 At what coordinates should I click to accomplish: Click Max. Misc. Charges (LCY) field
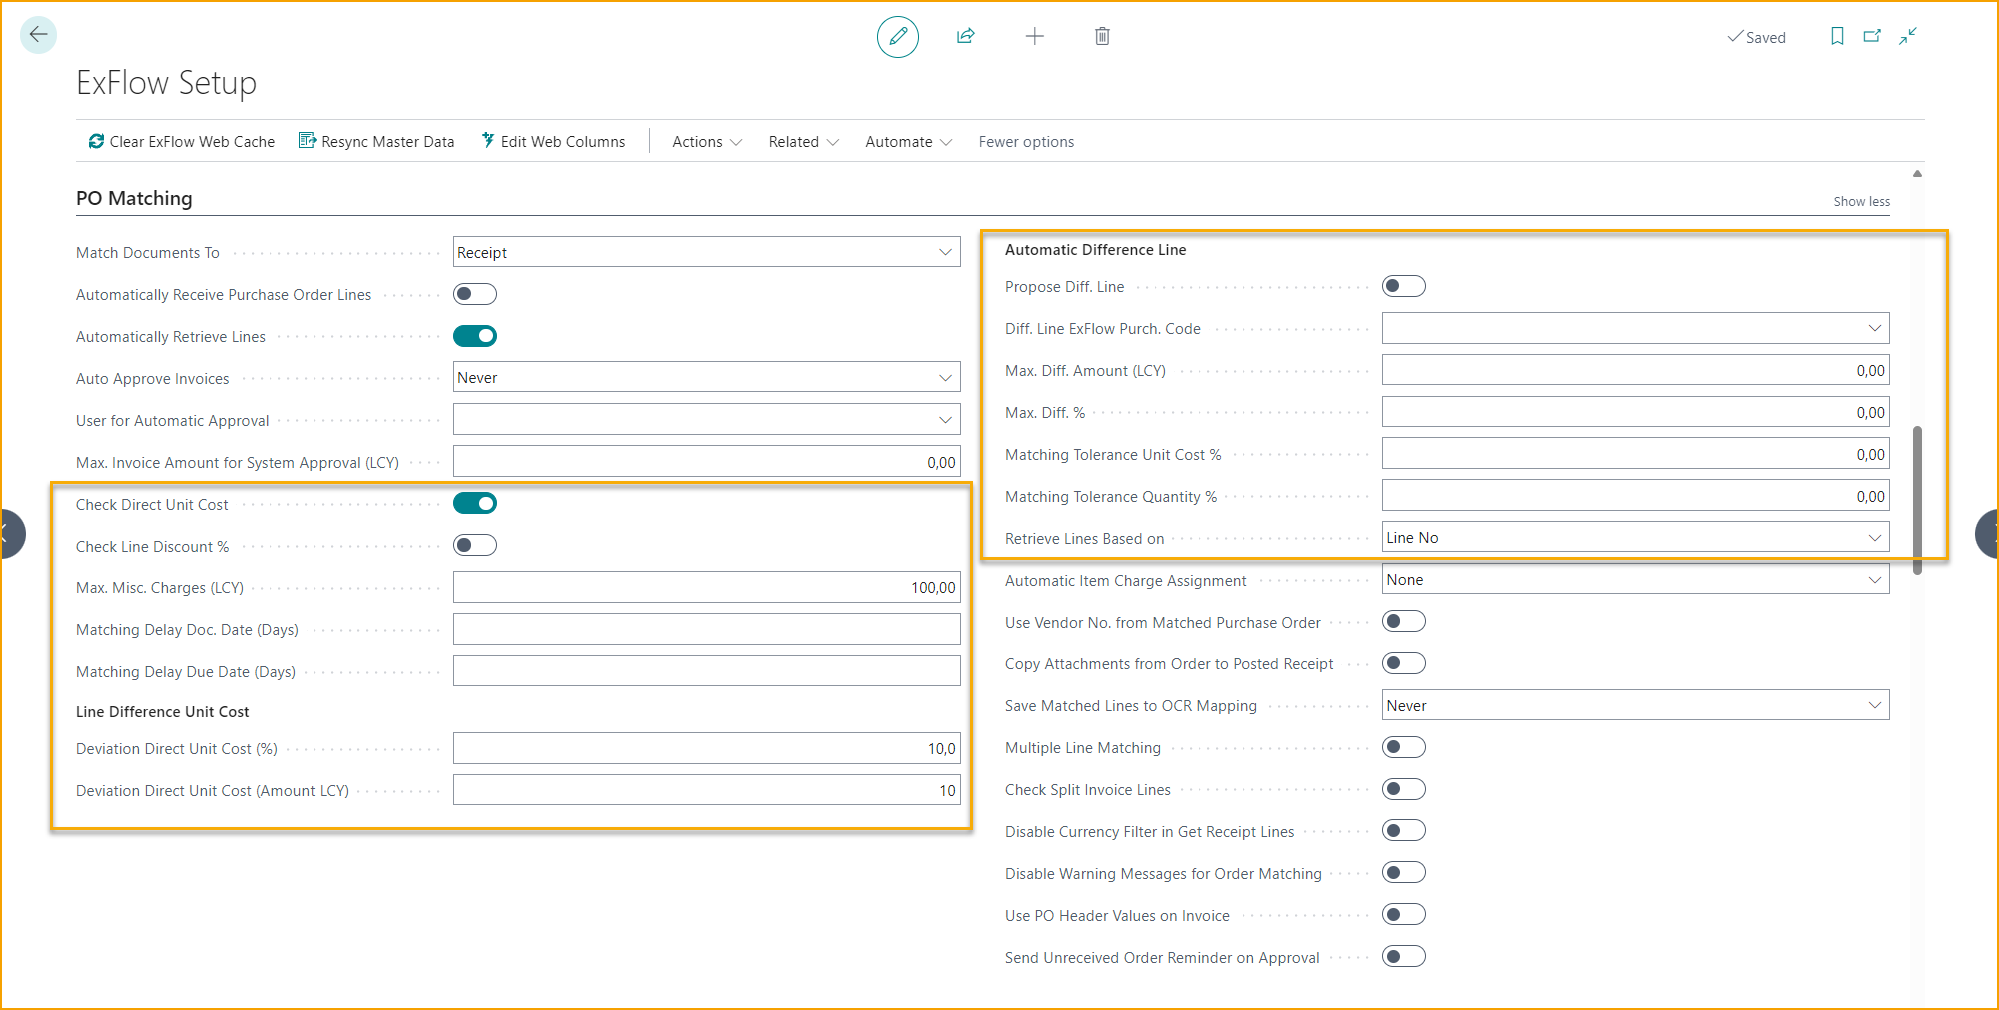coord(706,587)
